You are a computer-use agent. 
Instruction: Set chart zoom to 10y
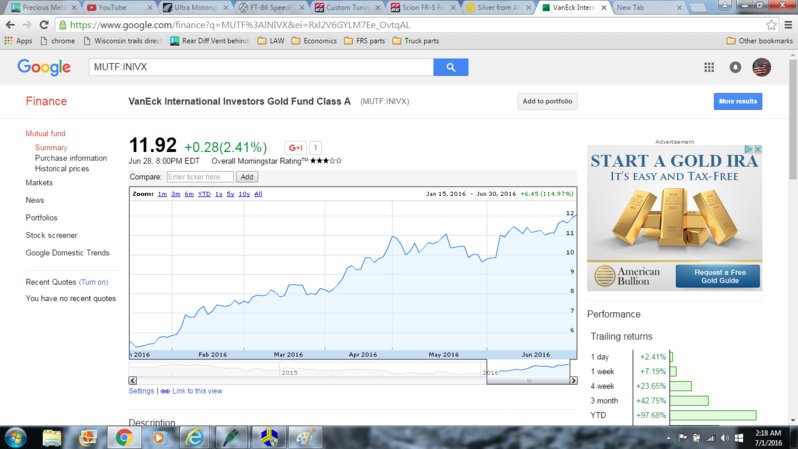tap(244, 194)
